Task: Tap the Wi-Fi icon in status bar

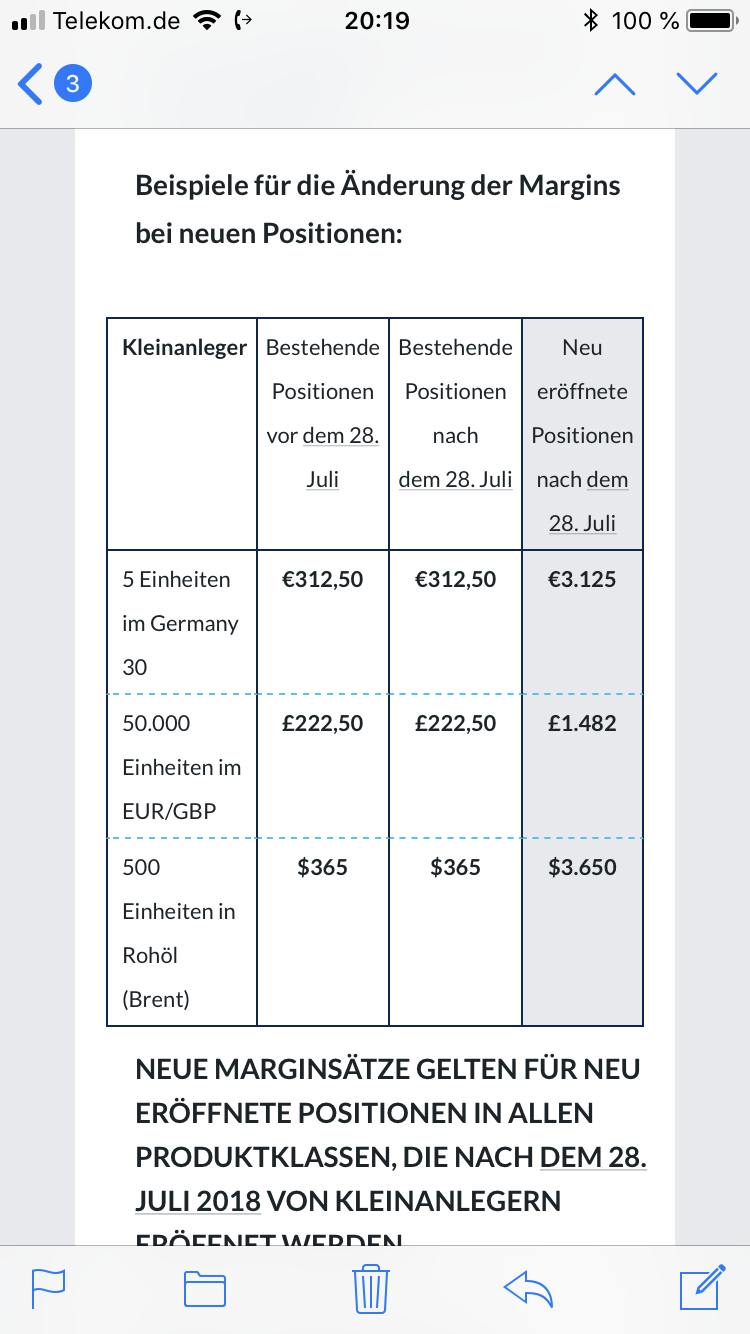Action: click(x=208, y=21)
